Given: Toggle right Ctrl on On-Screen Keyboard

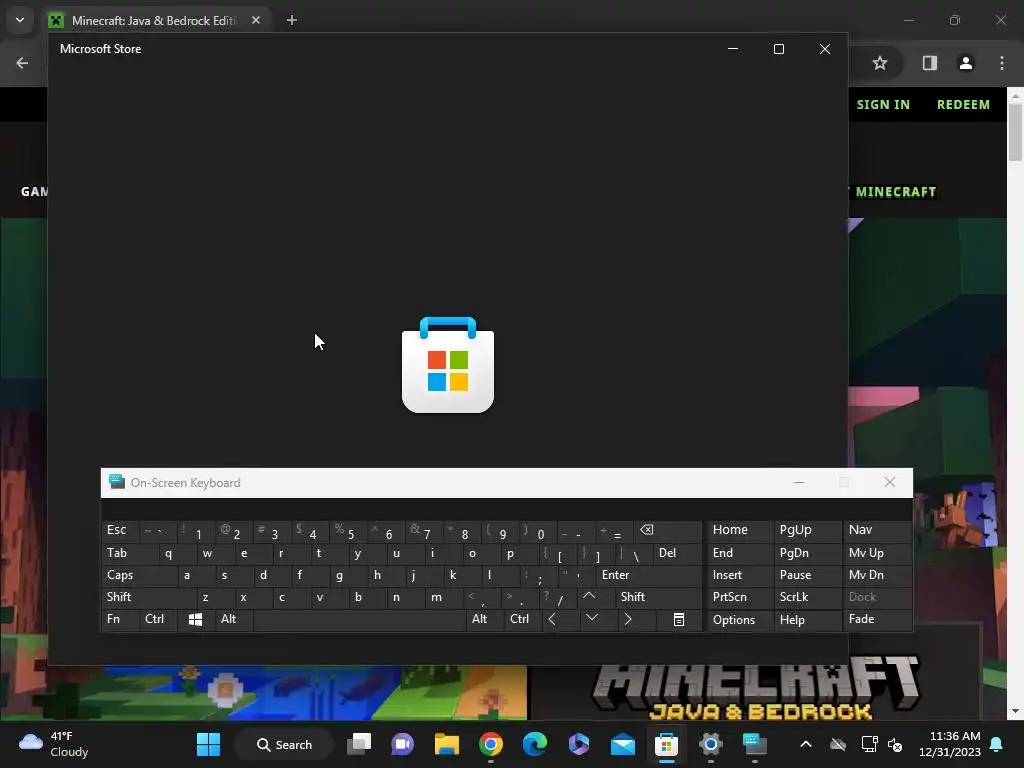Looking at the screenshot, I should [x=522, y=619].
